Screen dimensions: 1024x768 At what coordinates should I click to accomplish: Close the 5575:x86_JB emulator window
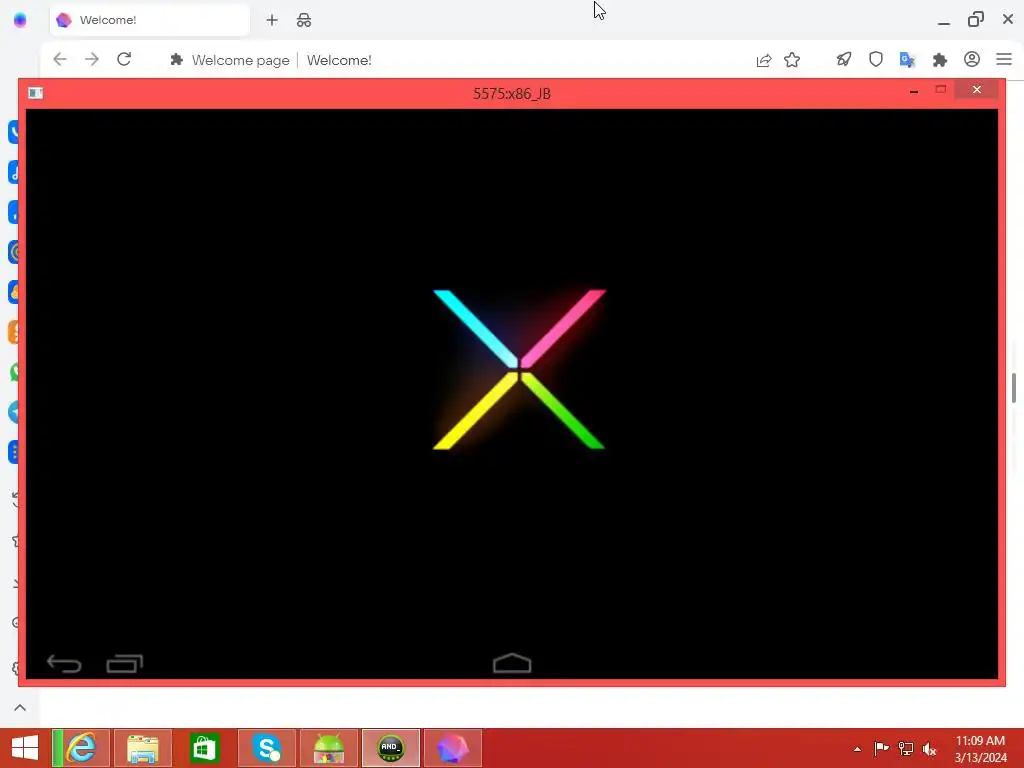point(976,89)
